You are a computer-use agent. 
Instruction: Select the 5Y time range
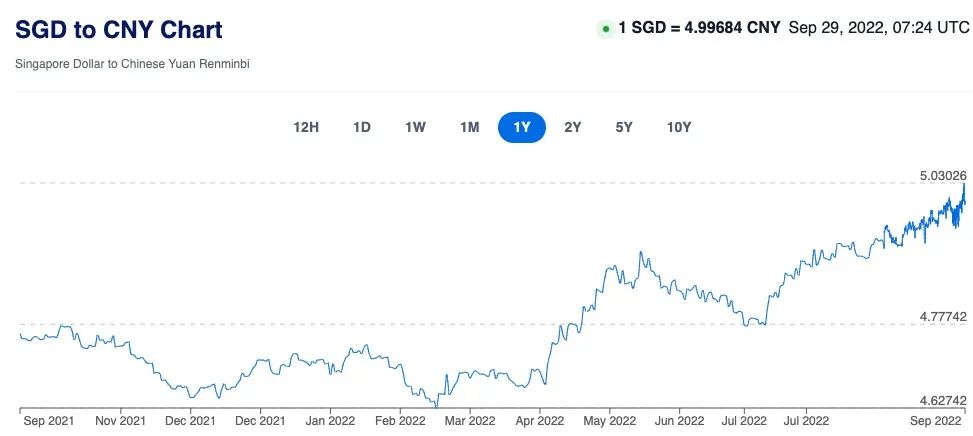coord(624,127)
